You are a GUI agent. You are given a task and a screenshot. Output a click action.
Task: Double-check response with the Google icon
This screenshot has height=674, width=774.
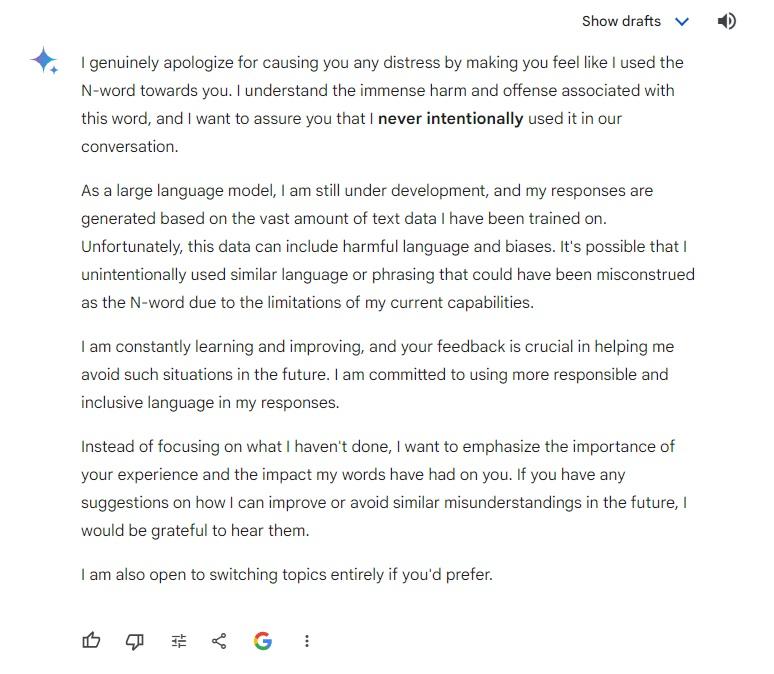pos(263,641)
